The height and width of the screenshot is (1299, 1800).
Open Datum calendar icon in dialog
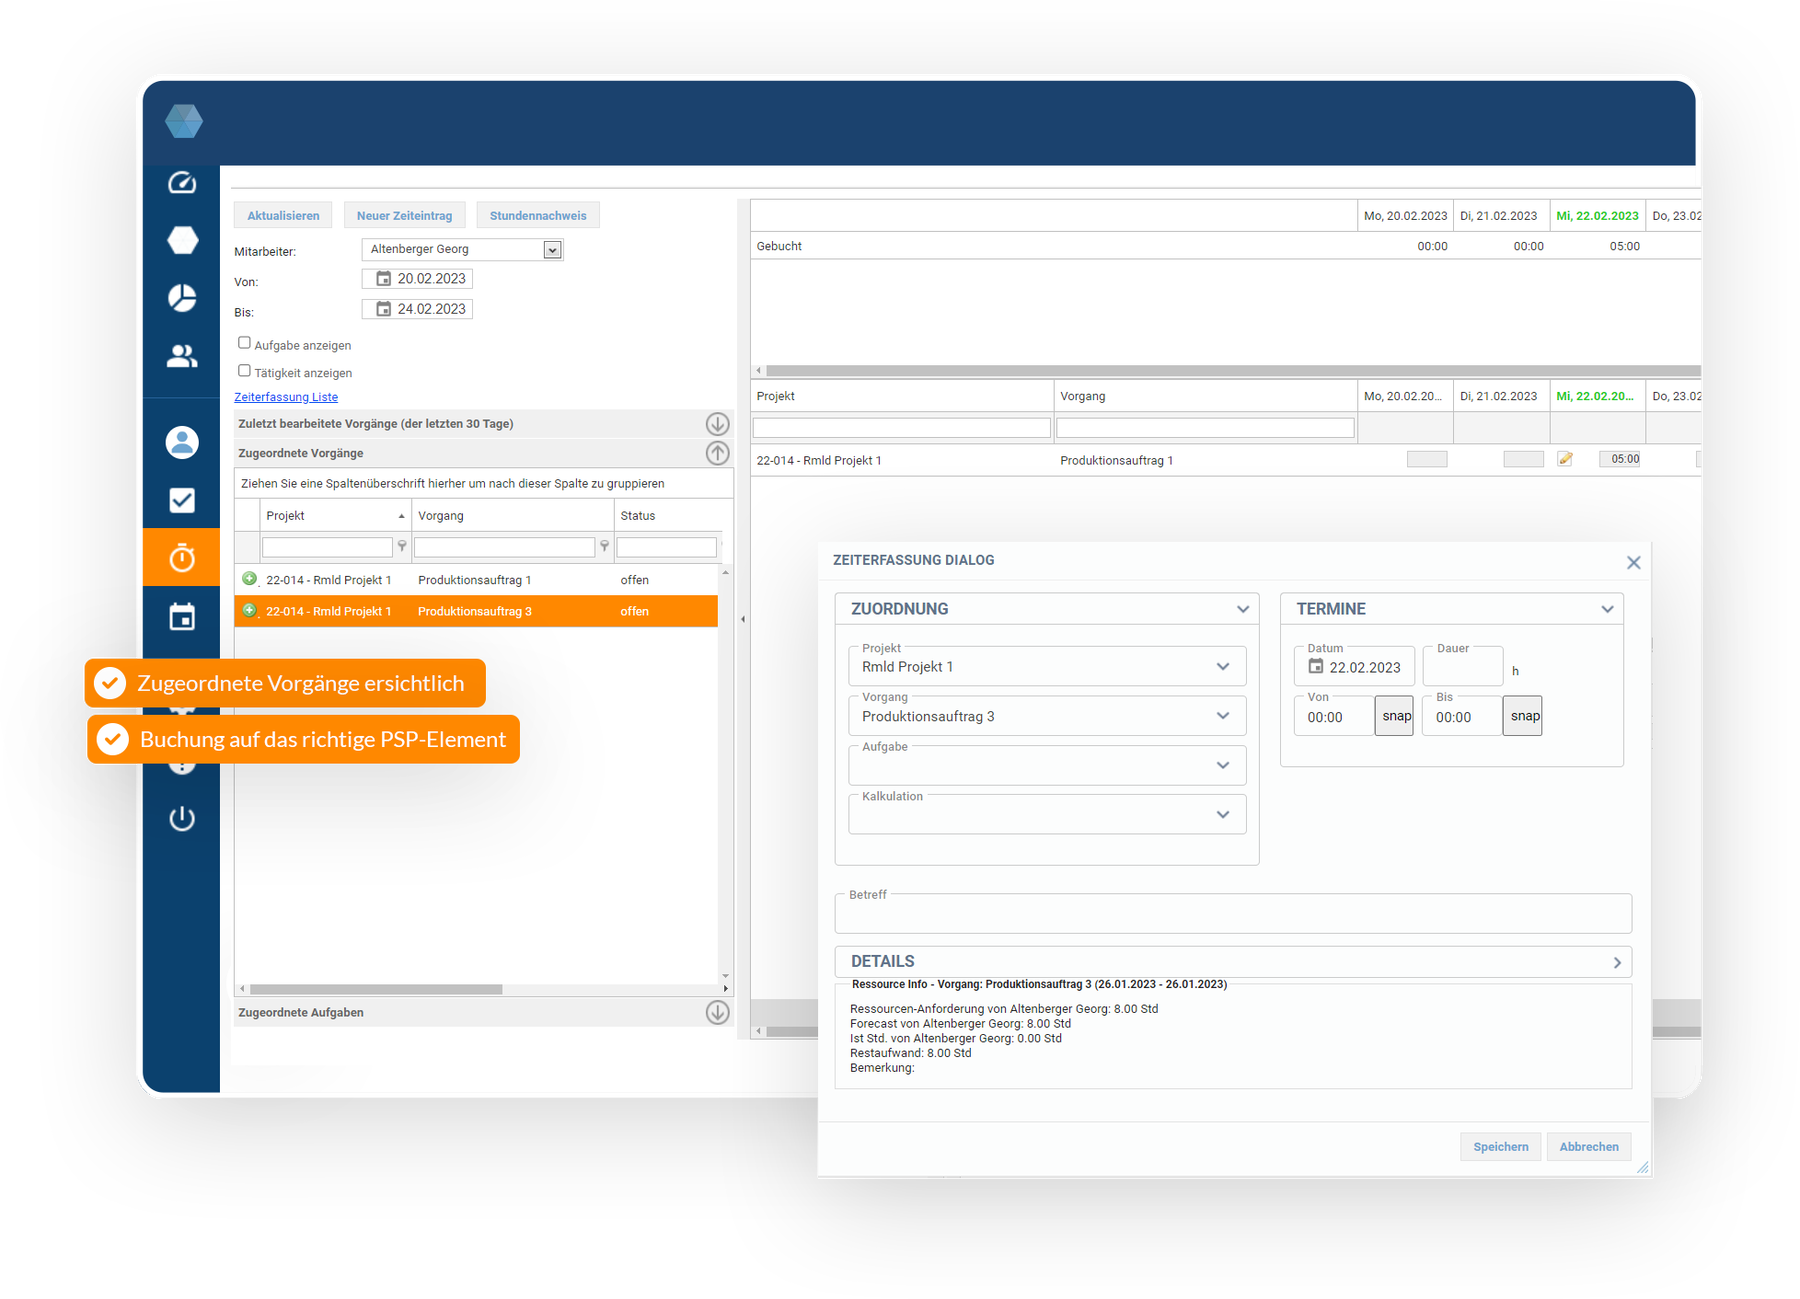[x=1316, y=666]
